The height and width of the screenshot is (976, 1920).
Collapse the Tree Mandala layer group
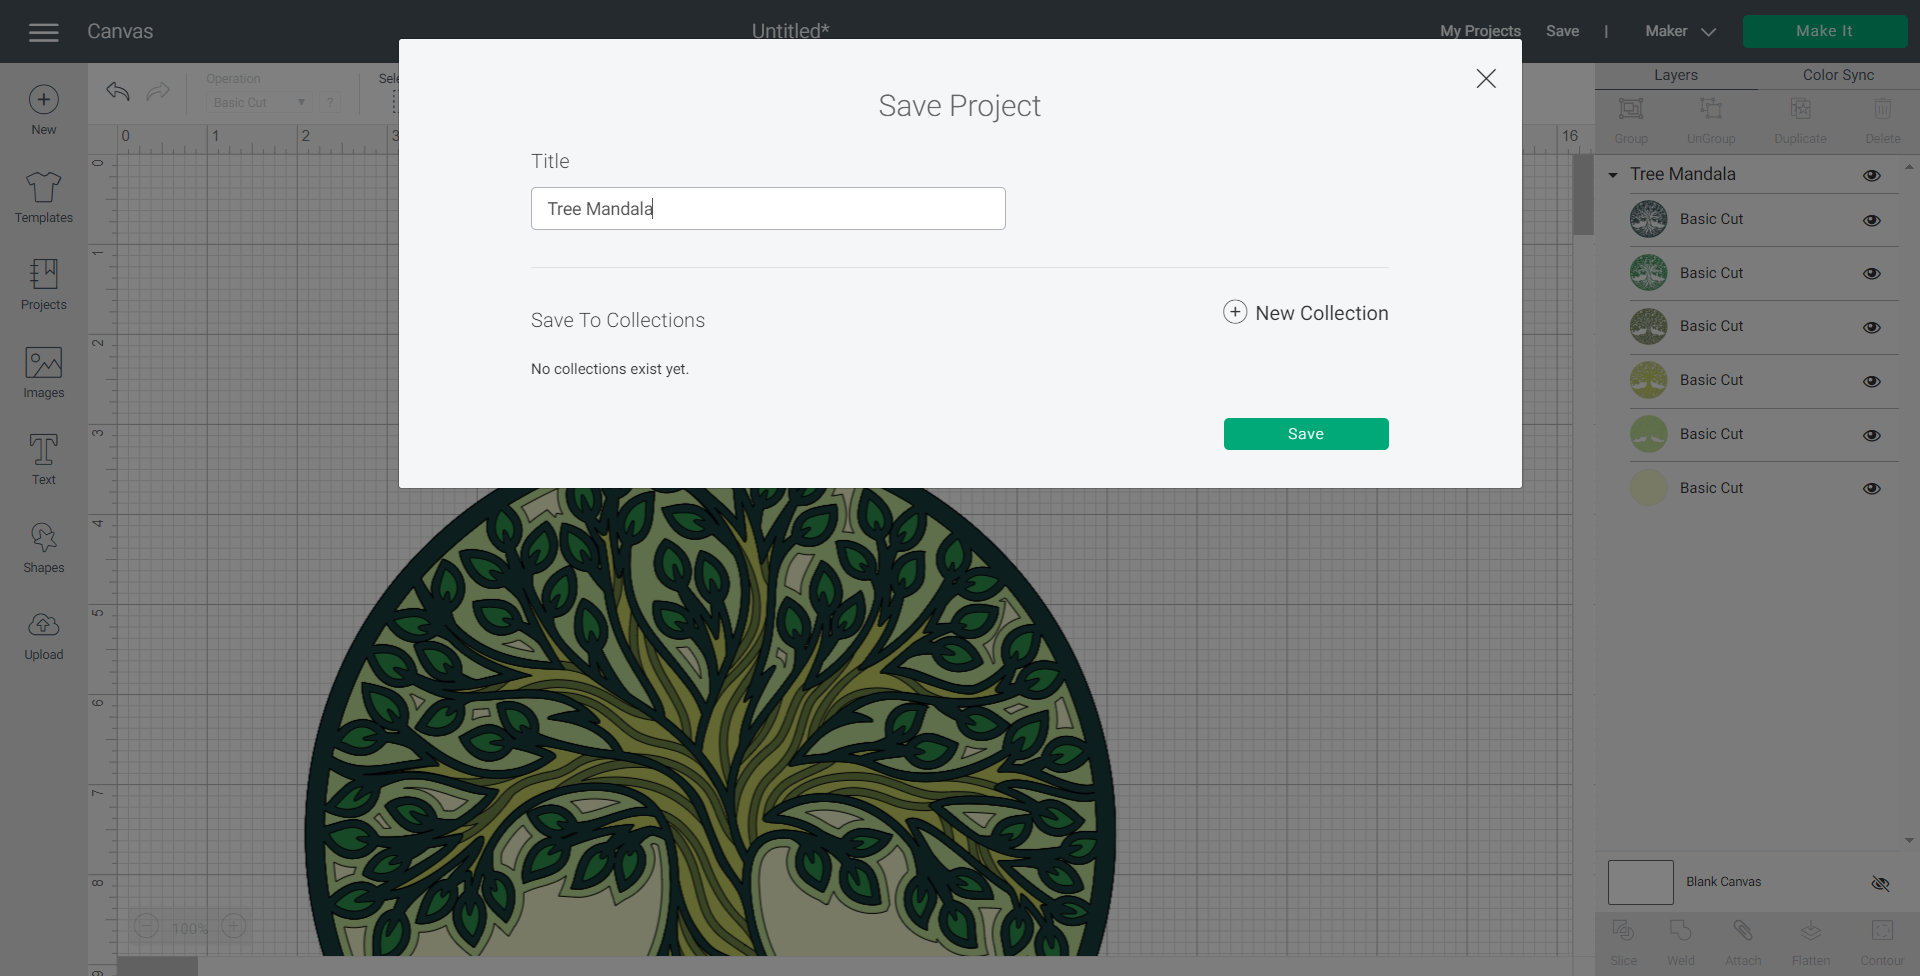pos(1612,174)
